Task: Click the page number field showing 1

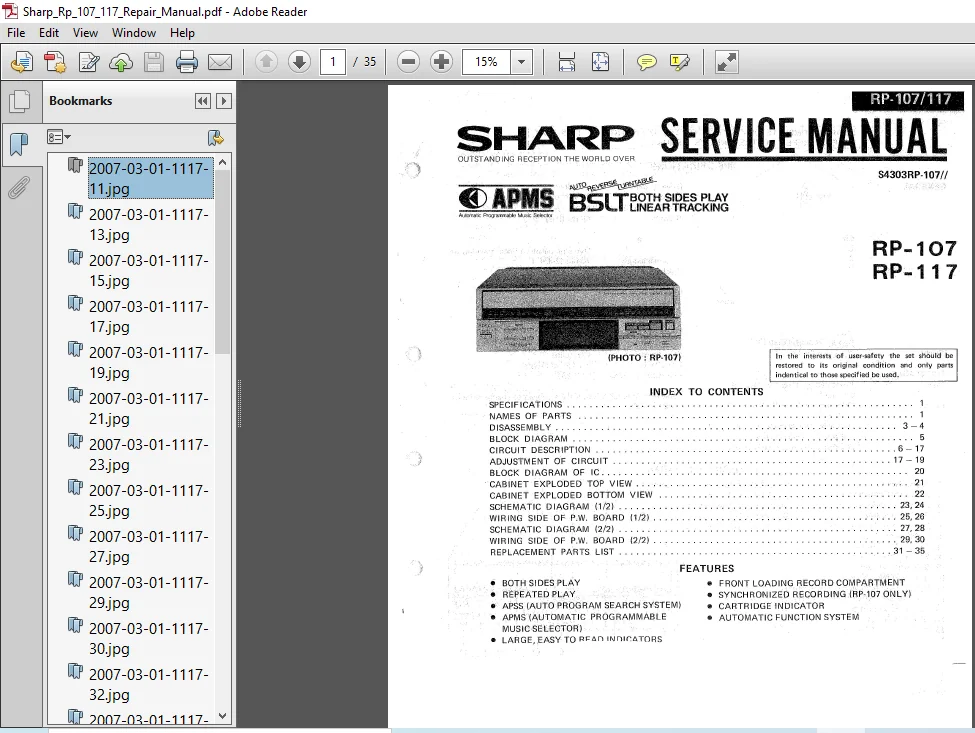Action: click(333, 62)
